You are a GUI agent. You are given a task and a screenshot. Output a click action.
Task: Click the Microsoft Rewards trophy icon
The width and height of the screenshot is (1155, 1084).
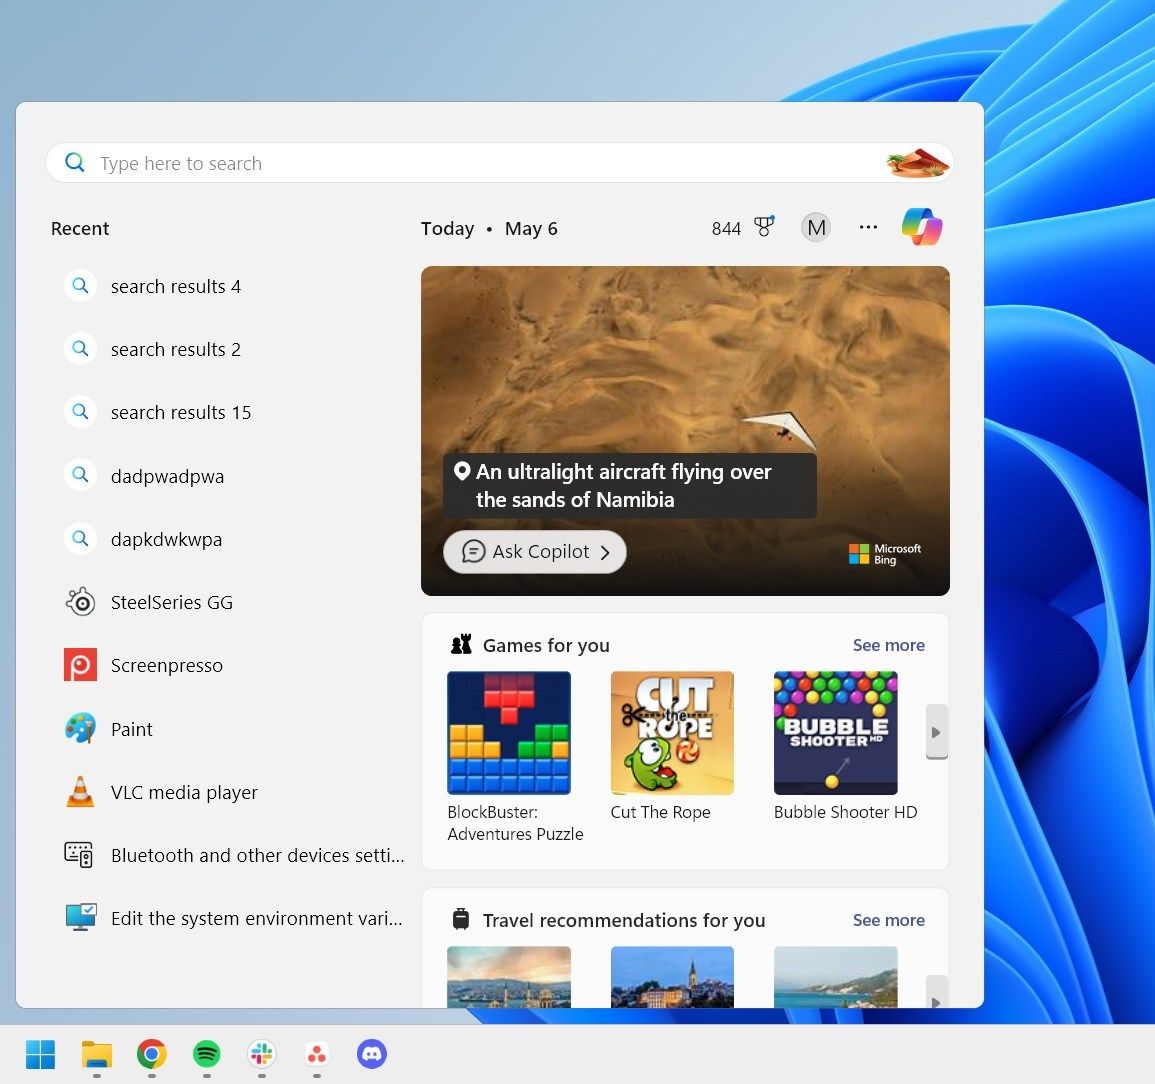coord(763,227)
